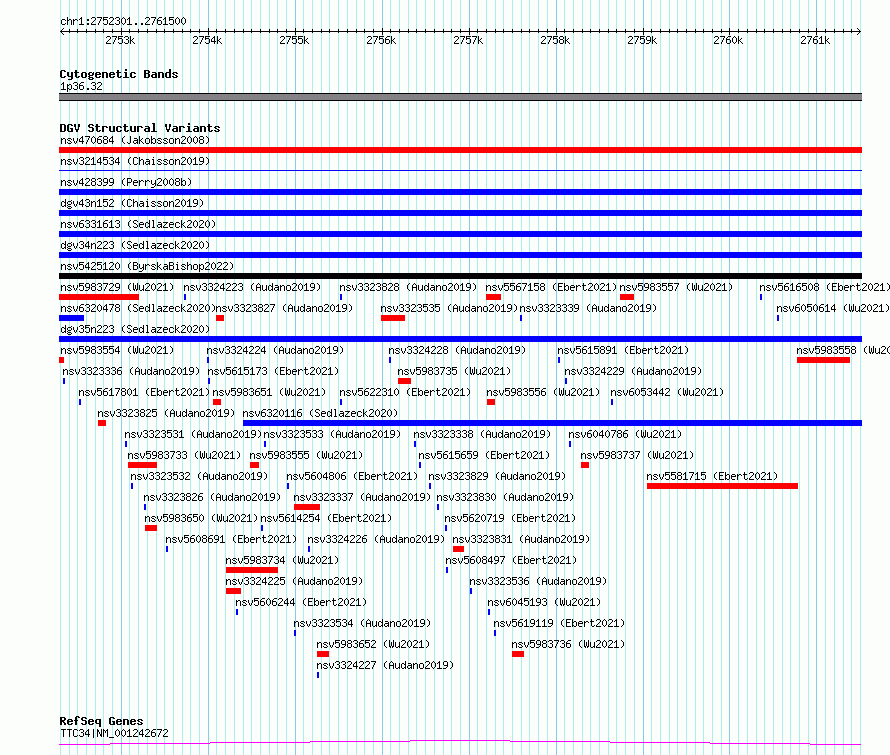This screenshot has height=755, width=890.
Task: Click nsv6040786 (Wu2021) label
Action: 625,434
